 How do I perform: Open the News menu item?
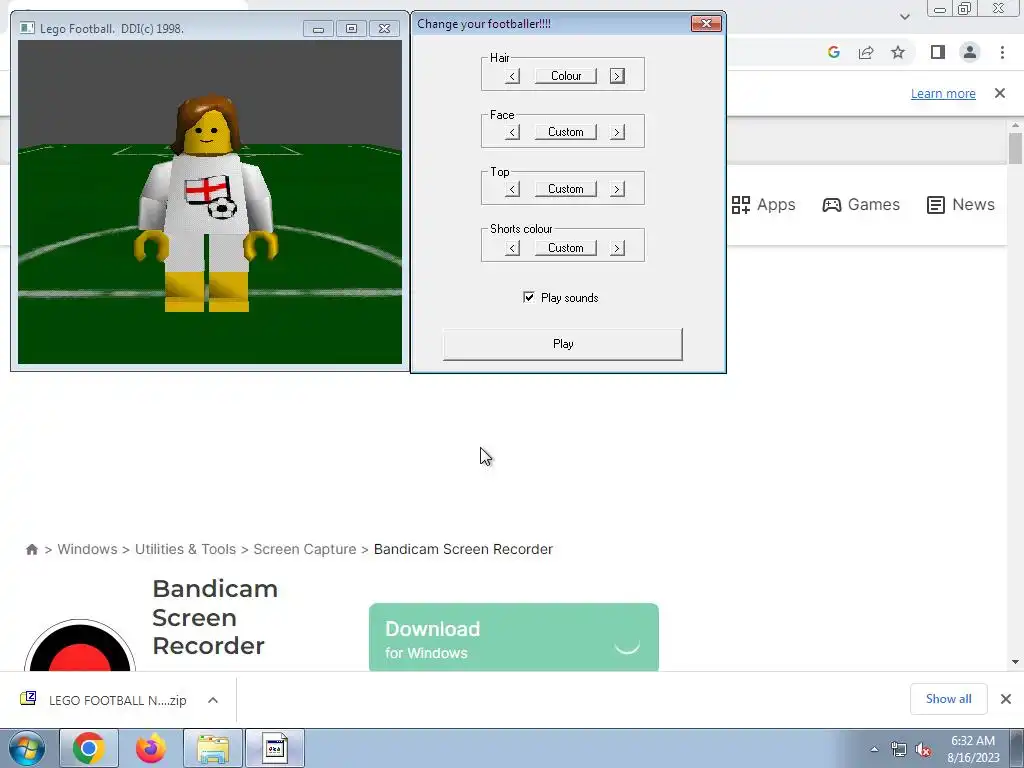(x=961, y=204)
